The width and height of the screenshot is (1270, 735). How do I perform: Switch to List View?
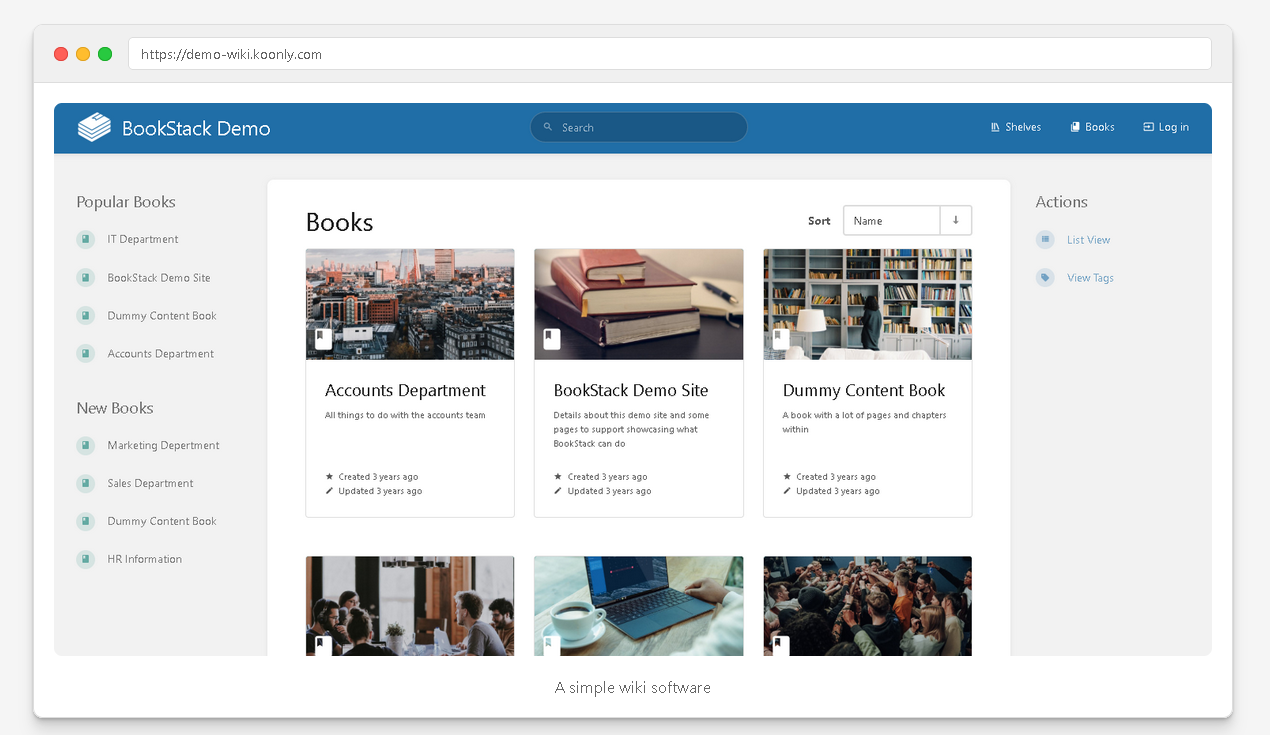(1088, 240)
